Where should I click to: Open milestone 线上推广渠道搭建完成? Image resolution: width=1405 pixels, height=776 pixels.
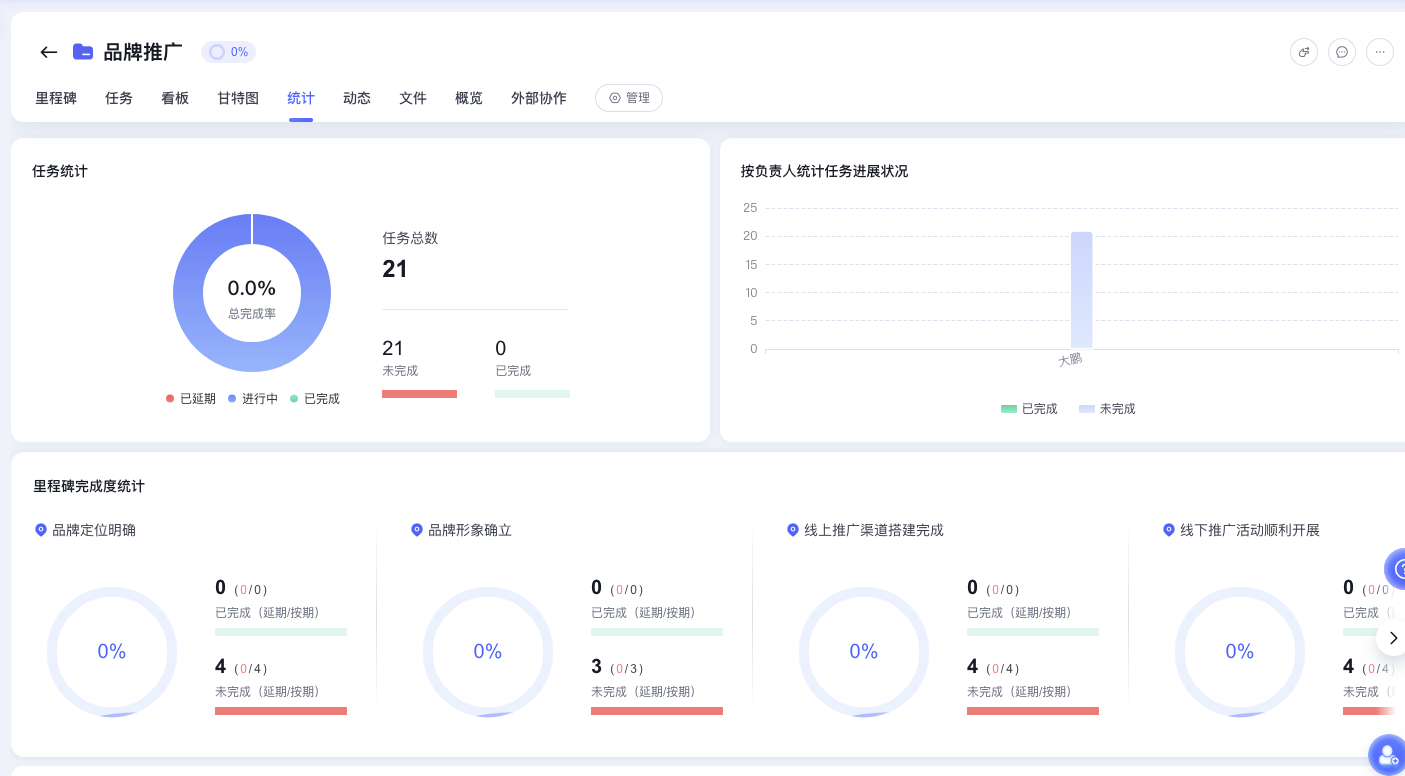point(874,530)
